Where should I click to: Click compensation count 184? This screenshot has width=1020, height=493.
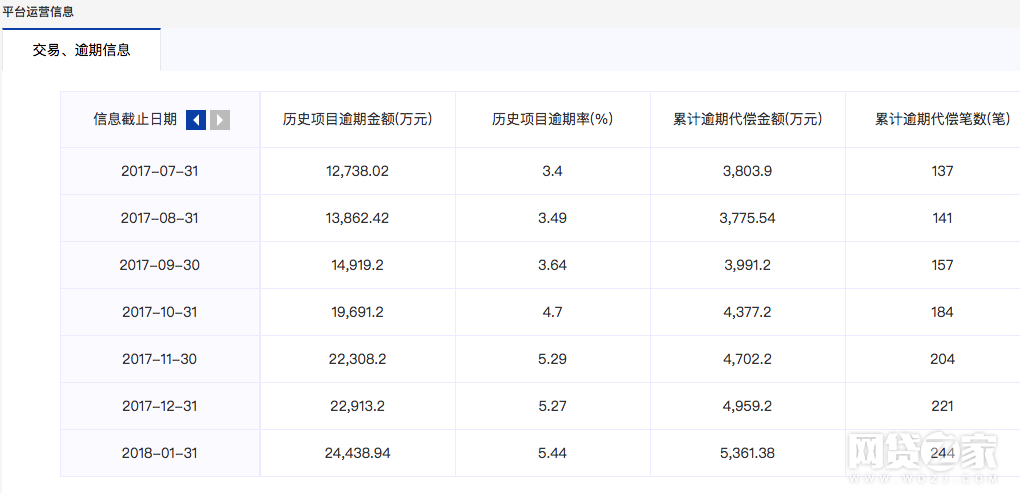coord(942,312)
